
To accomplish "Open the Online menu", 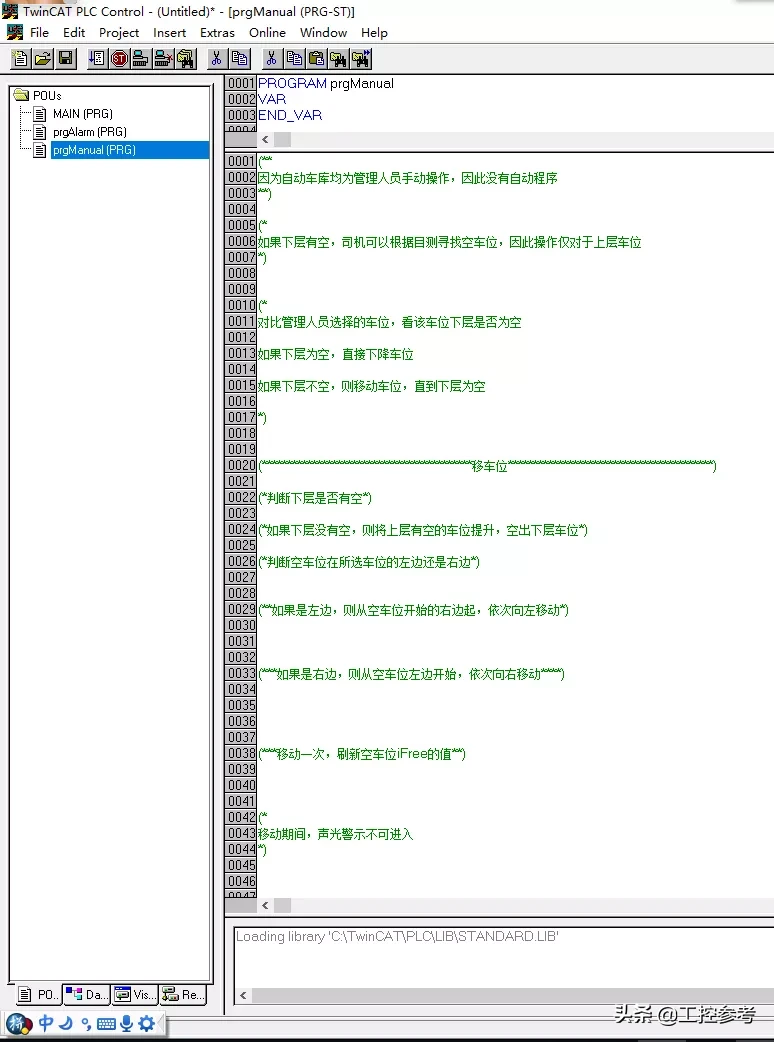I will click(x=267, y=33).
